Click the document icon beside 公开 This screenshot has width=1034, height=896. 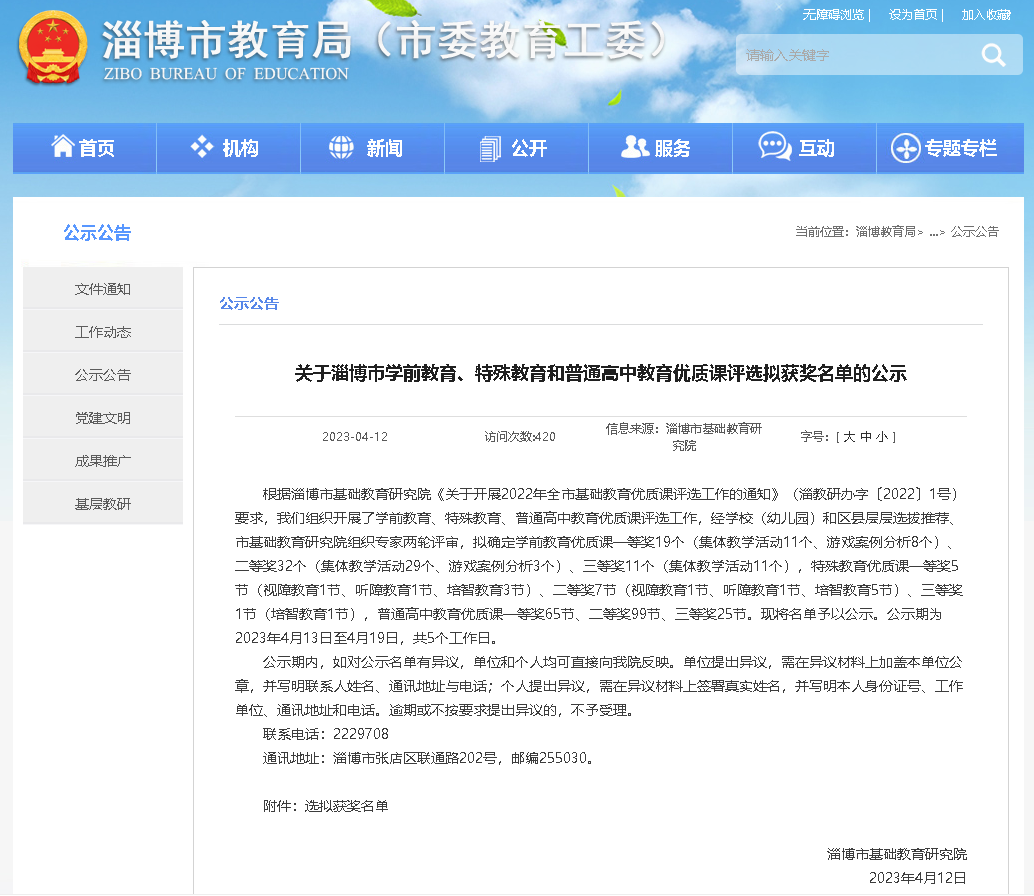tap(490, 148)
